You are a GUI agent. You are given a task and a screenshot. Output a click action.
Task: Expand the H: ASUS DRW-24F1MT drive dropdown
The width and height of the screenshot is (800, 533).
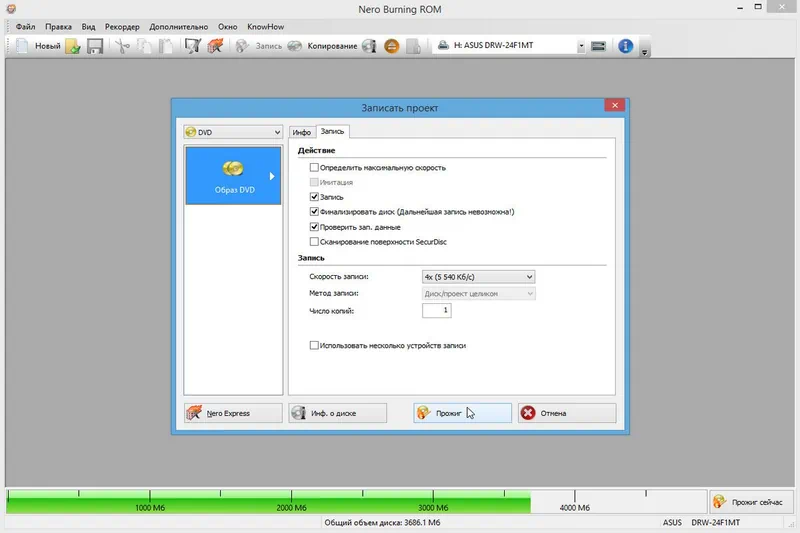click(x=580, y=46)
